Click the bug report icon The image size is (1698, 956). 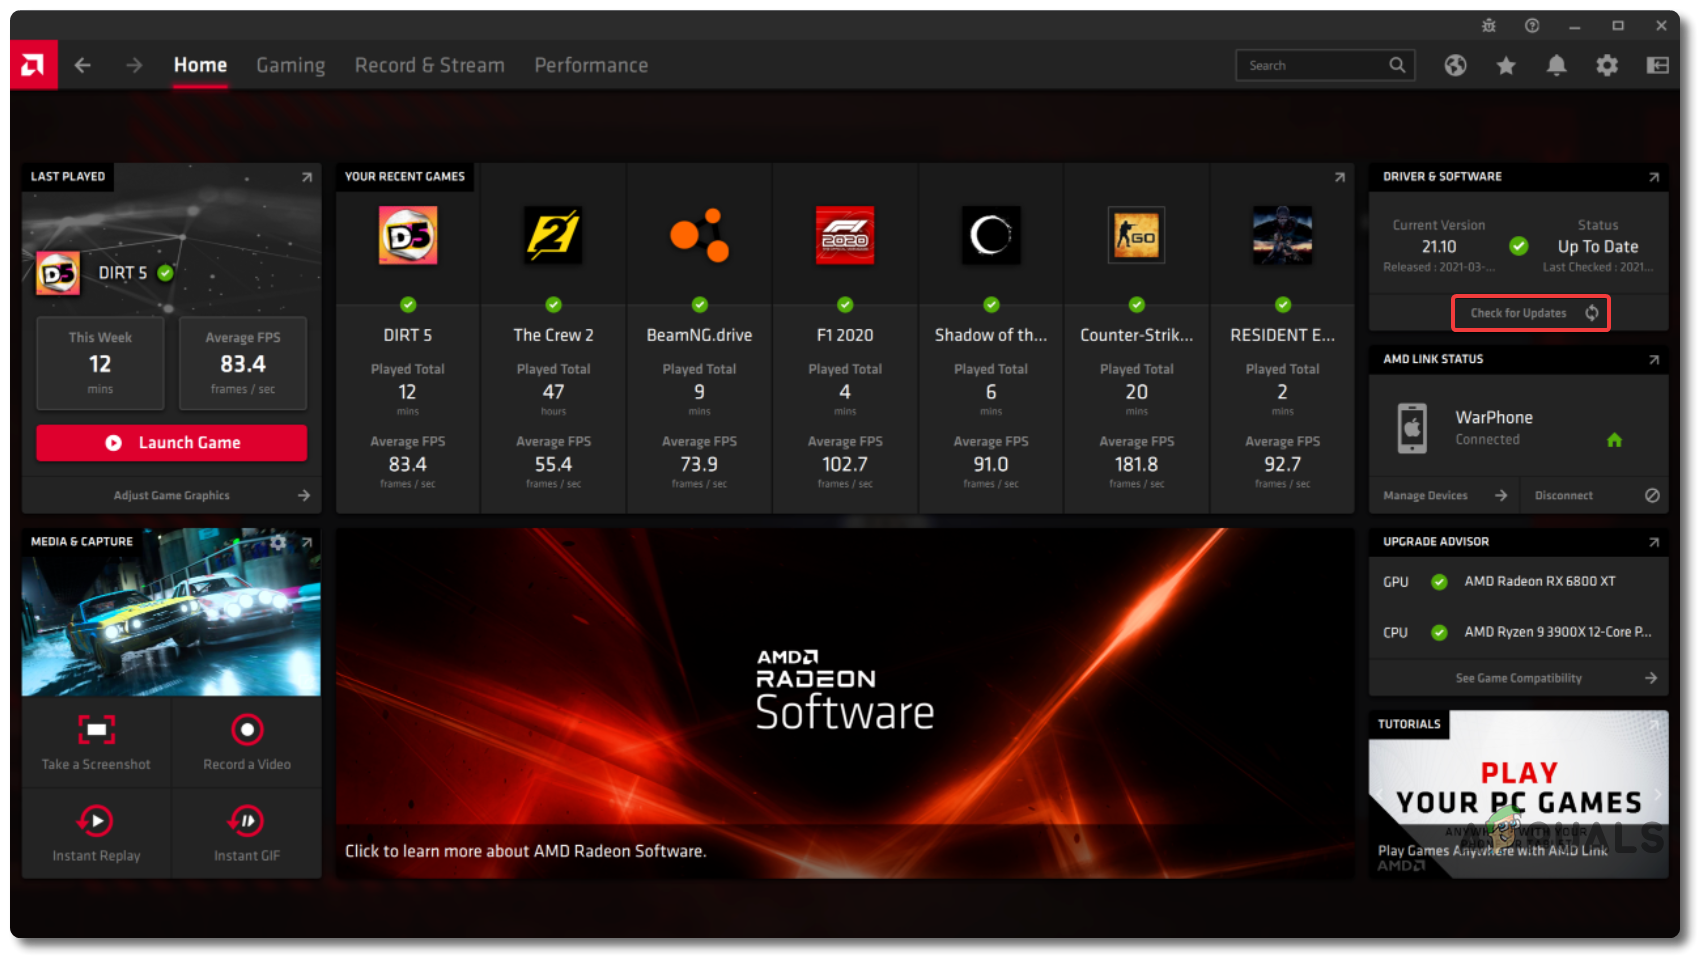click(1488, 26)
